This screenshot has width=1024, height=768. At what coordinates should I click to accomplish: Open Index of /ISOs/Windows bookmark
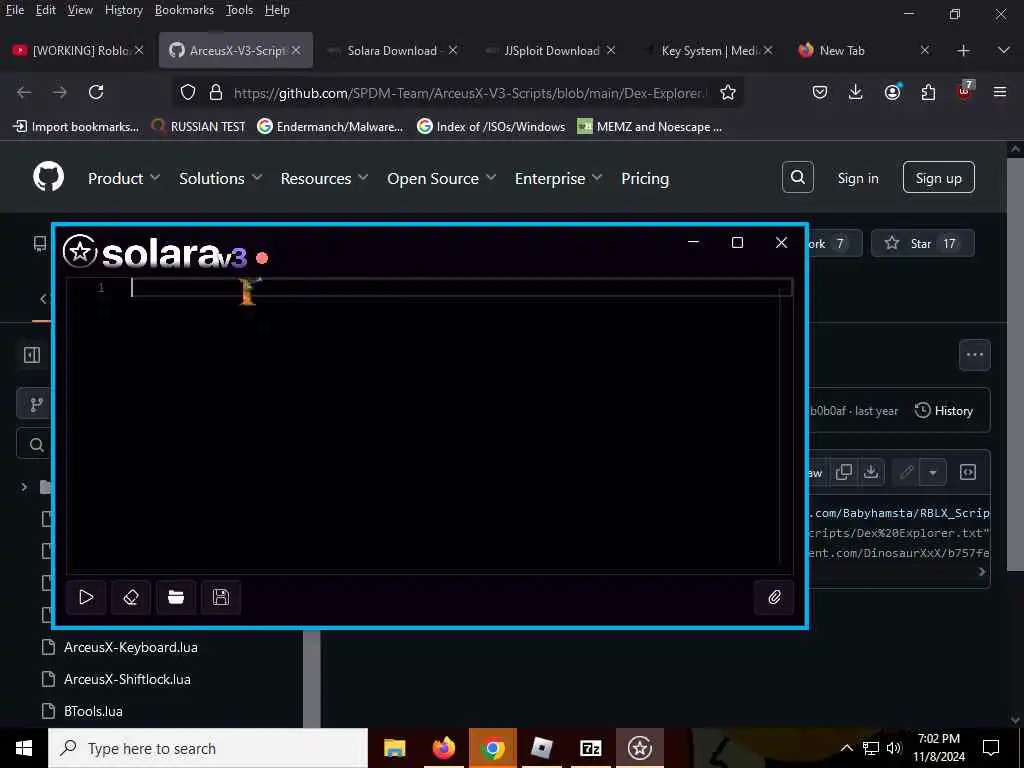491,127
